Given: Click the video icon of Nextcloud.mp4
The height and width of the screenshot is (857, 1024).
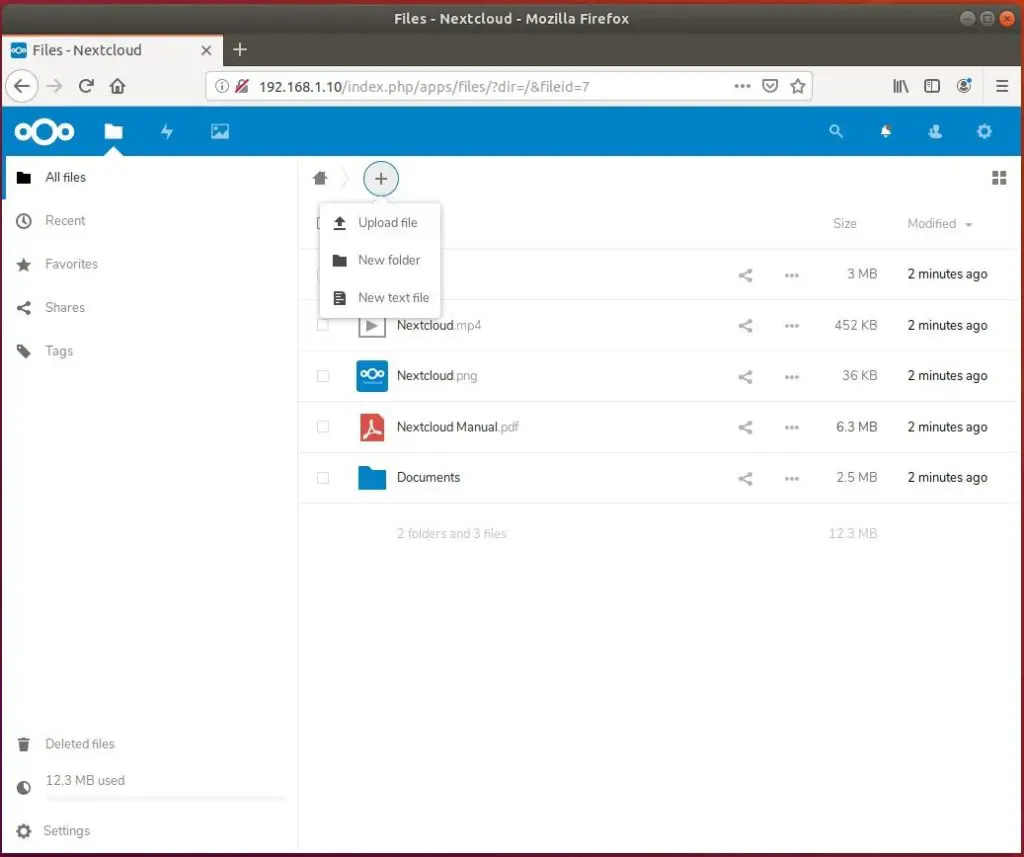Looking at the screenshot, I should pos(372,325).
